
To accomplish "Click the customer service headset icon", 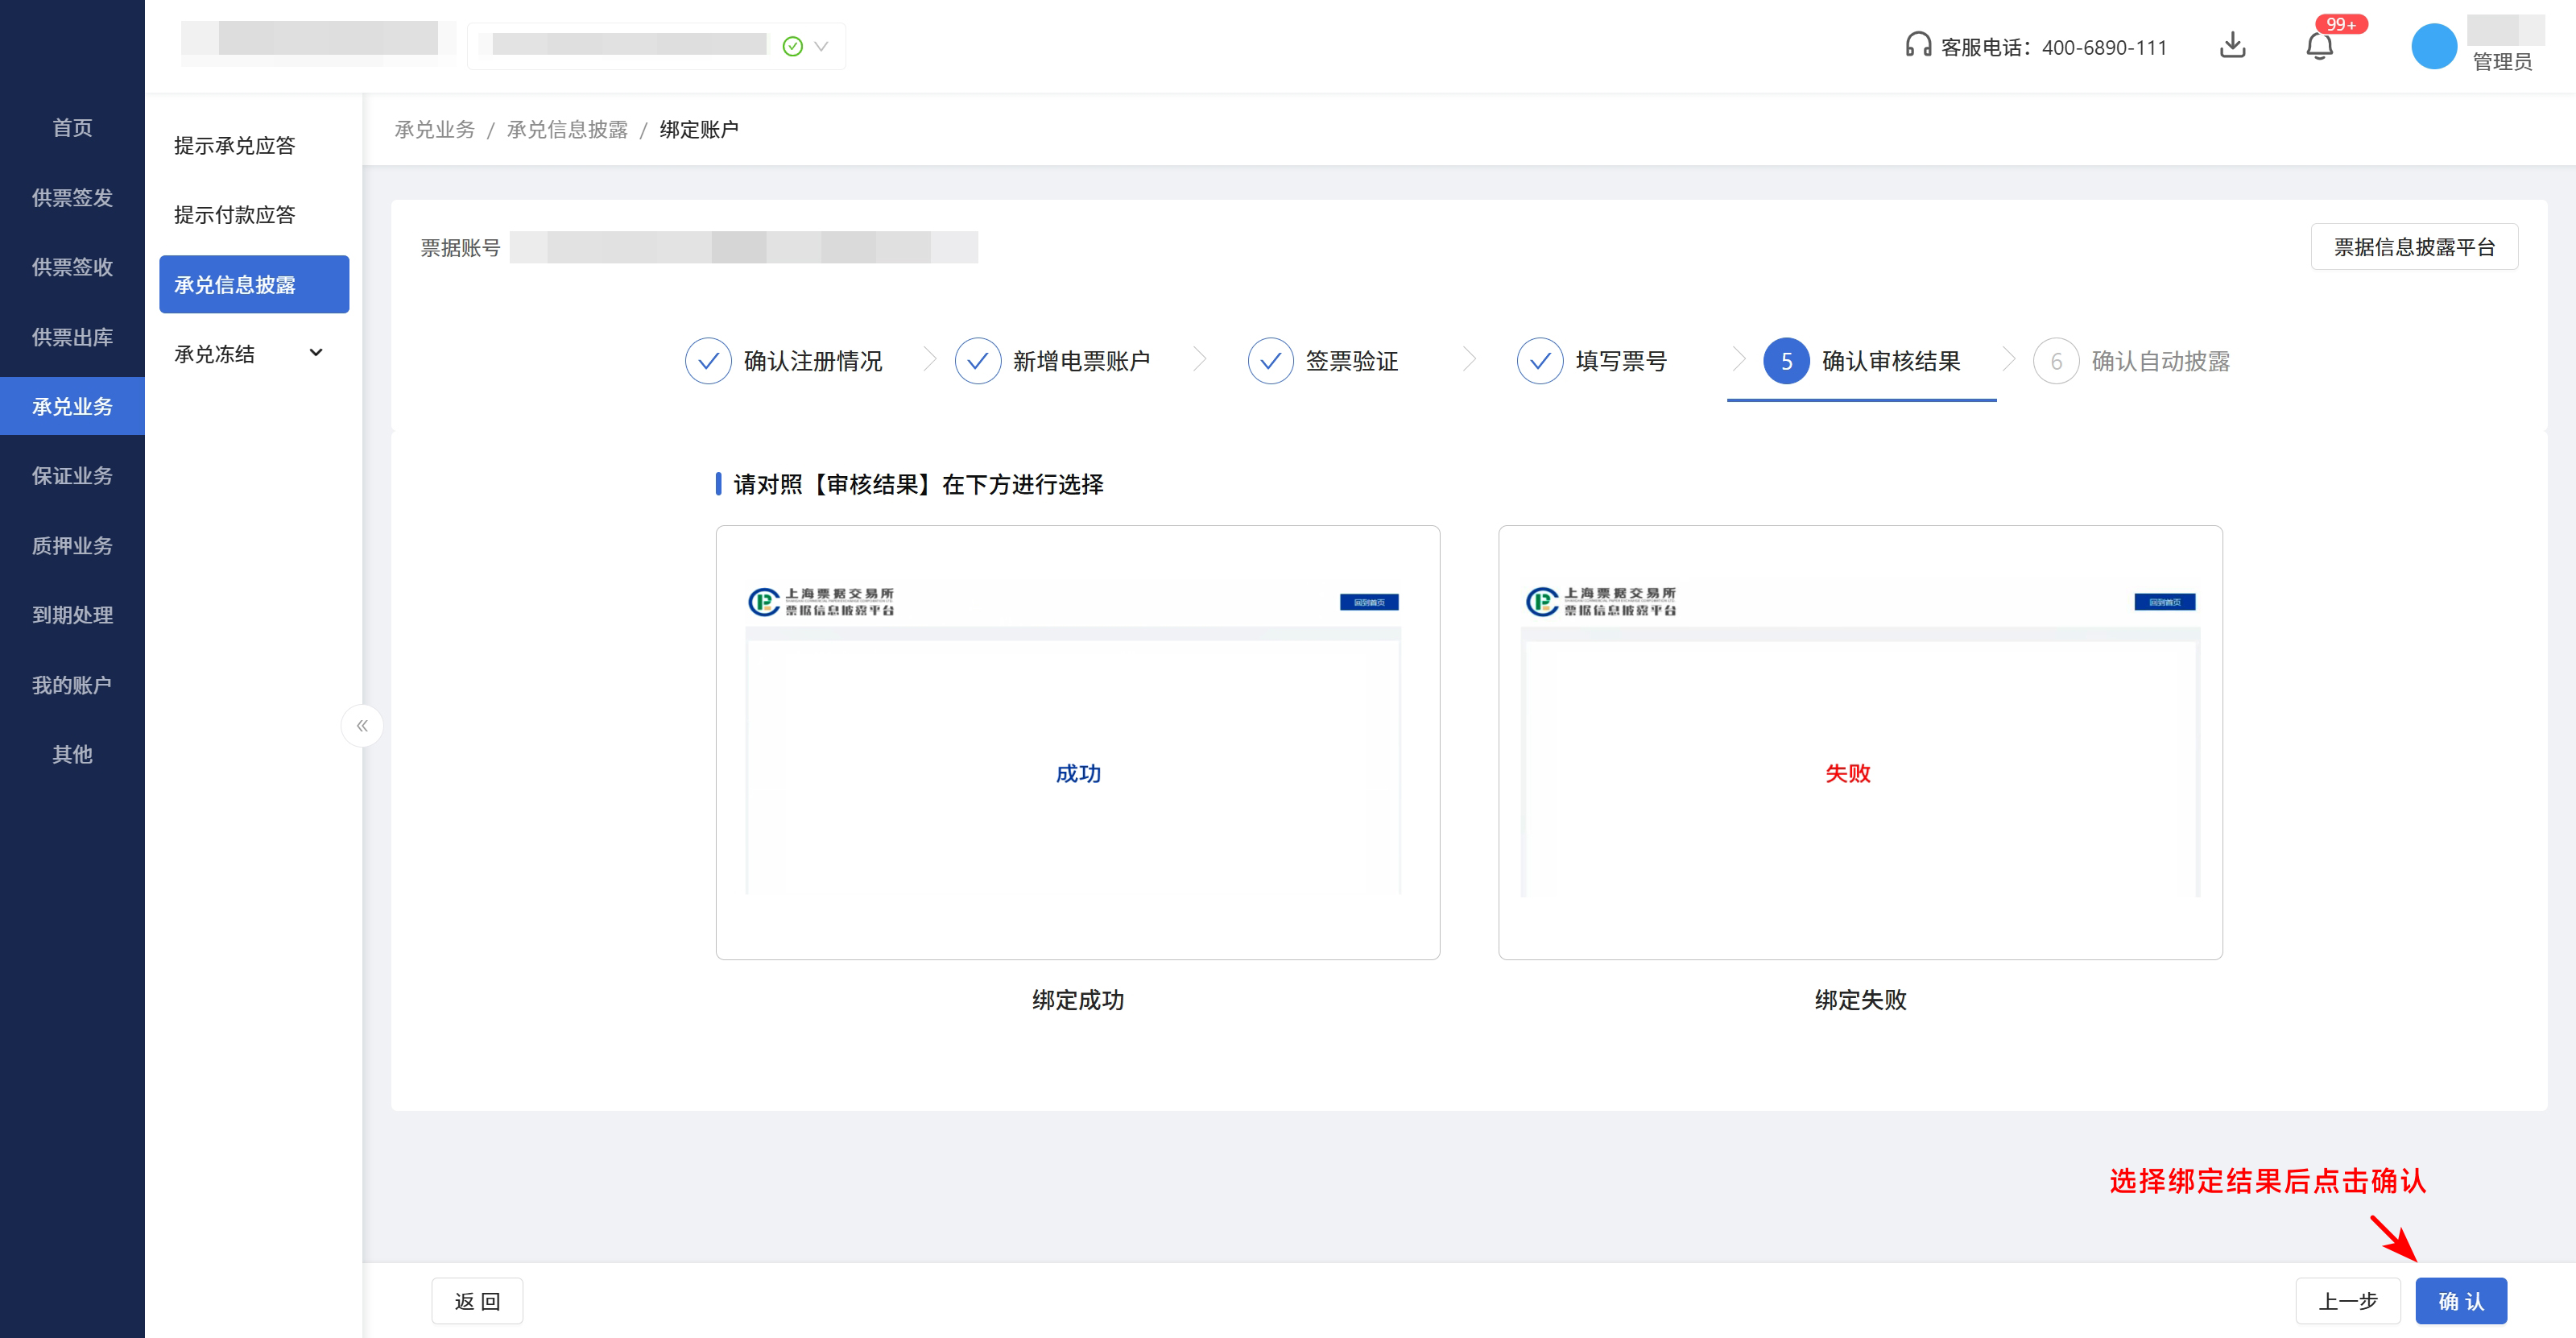I will tap(1917, 45).
